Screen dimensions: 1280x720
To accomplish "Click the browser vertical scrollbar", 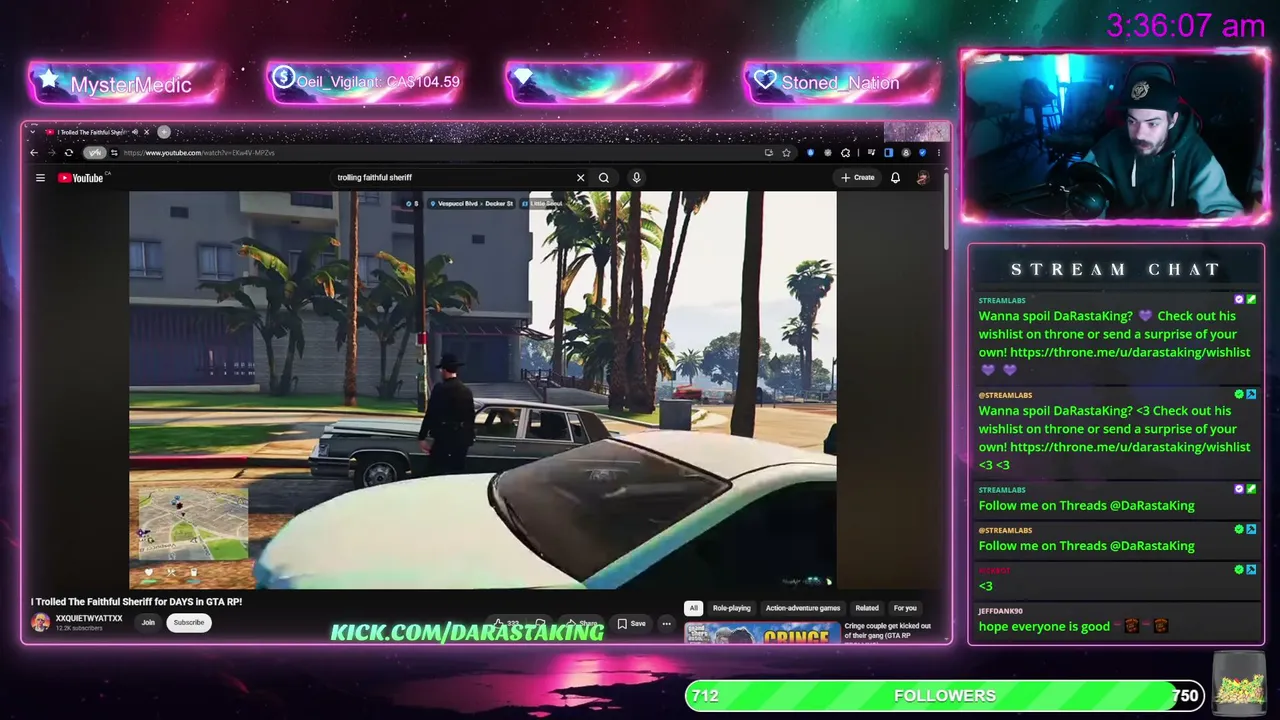I will pos(944,210).
